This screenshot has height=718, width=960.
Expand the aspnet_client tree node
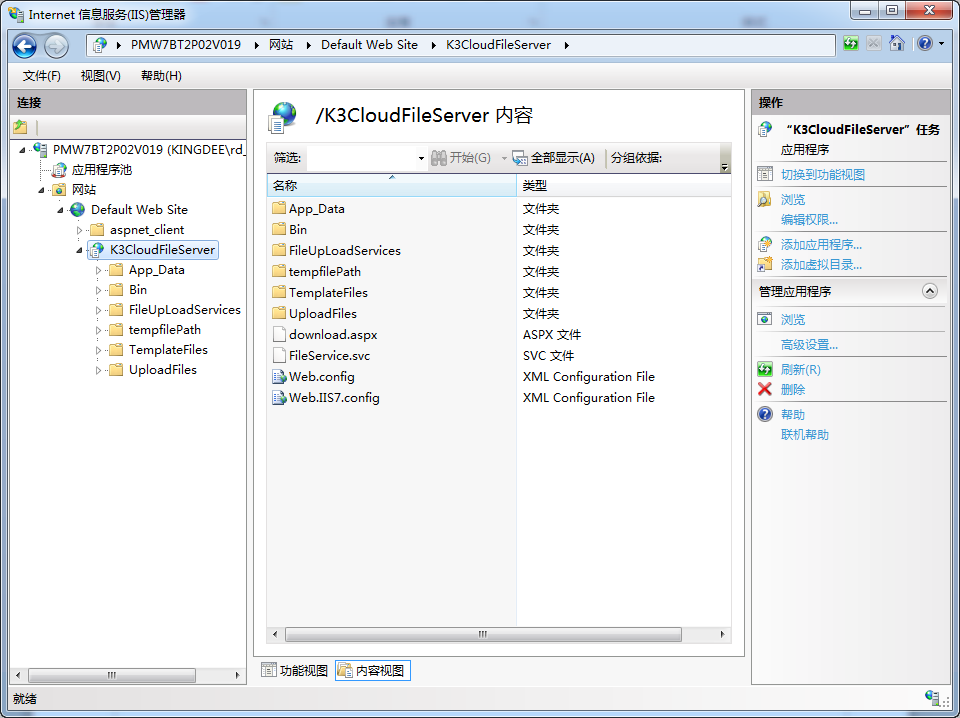79,230
